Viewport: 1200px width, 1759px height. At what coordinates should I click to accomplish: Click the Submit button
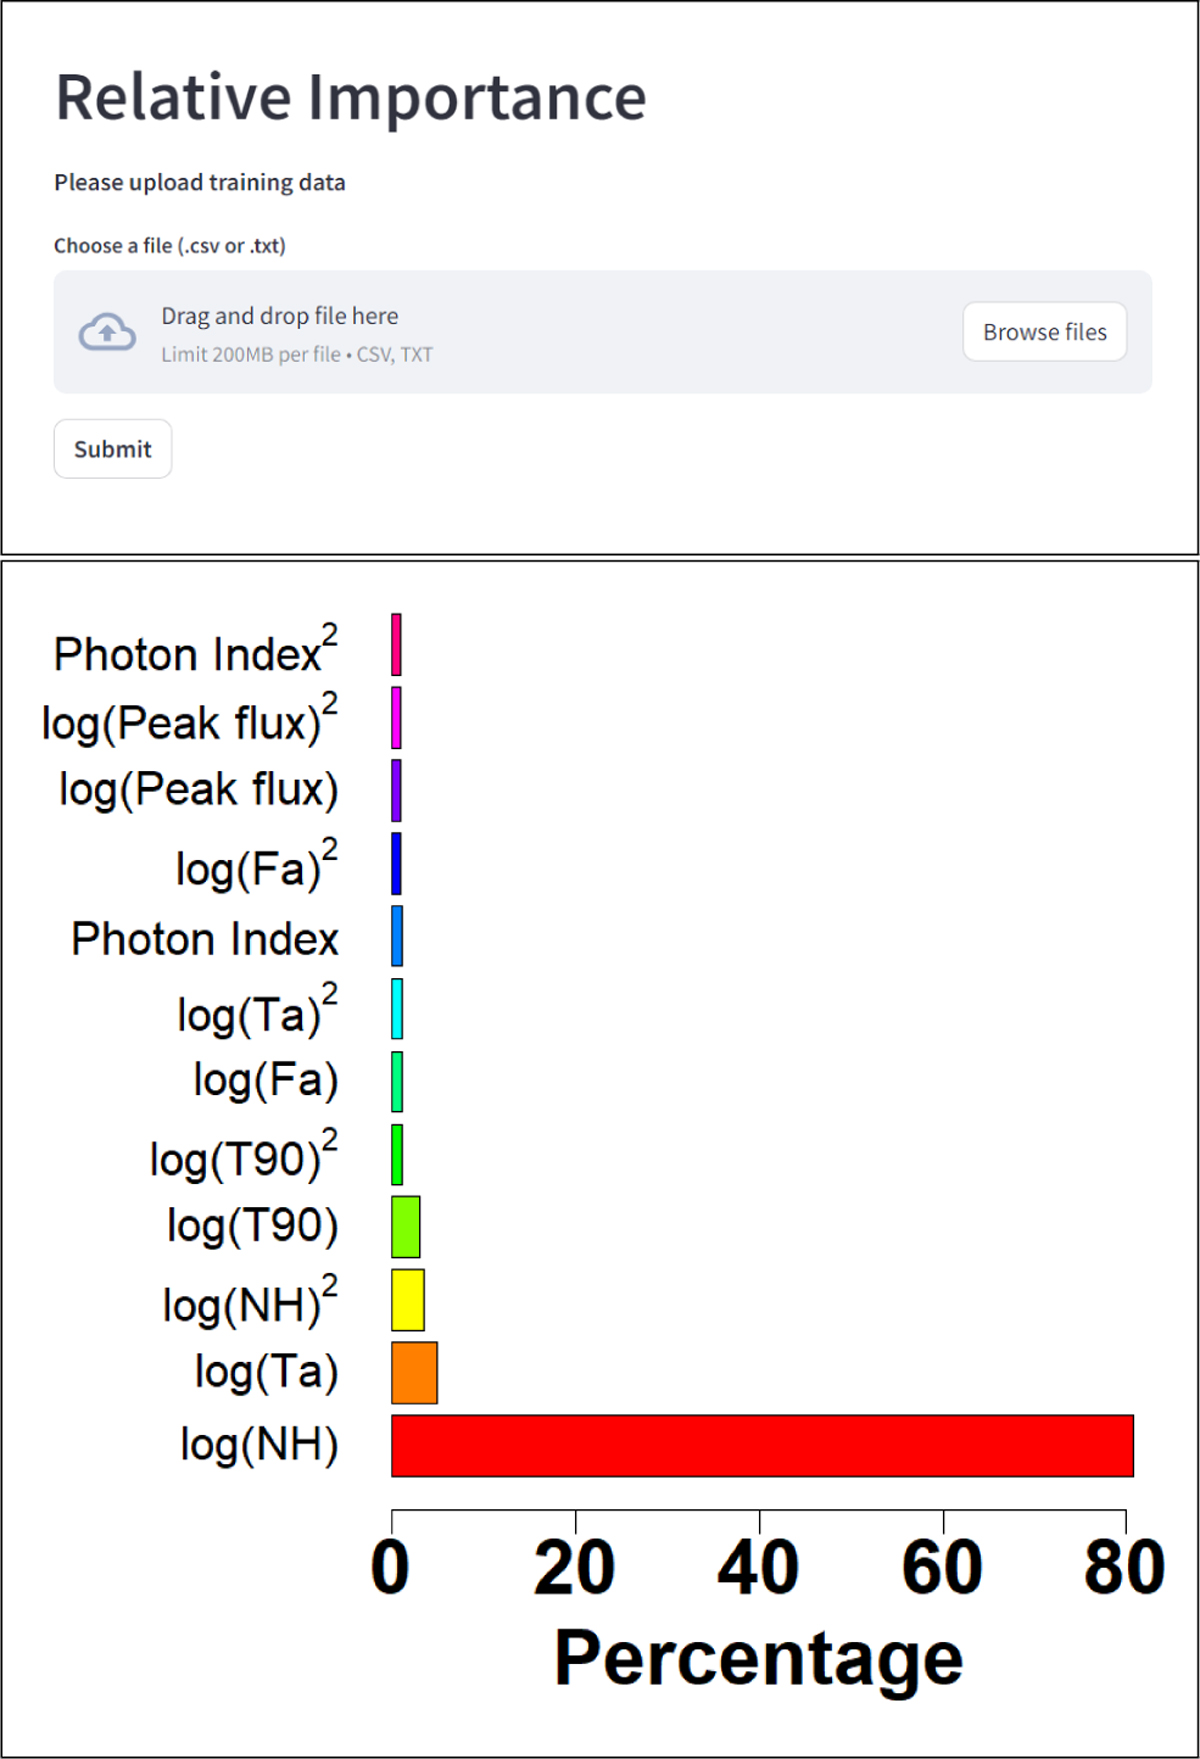click(x=112, y=449)
